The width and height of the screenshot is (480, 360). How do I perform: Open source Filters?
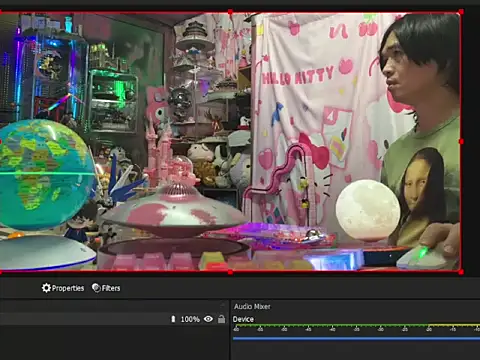(106, 288)
